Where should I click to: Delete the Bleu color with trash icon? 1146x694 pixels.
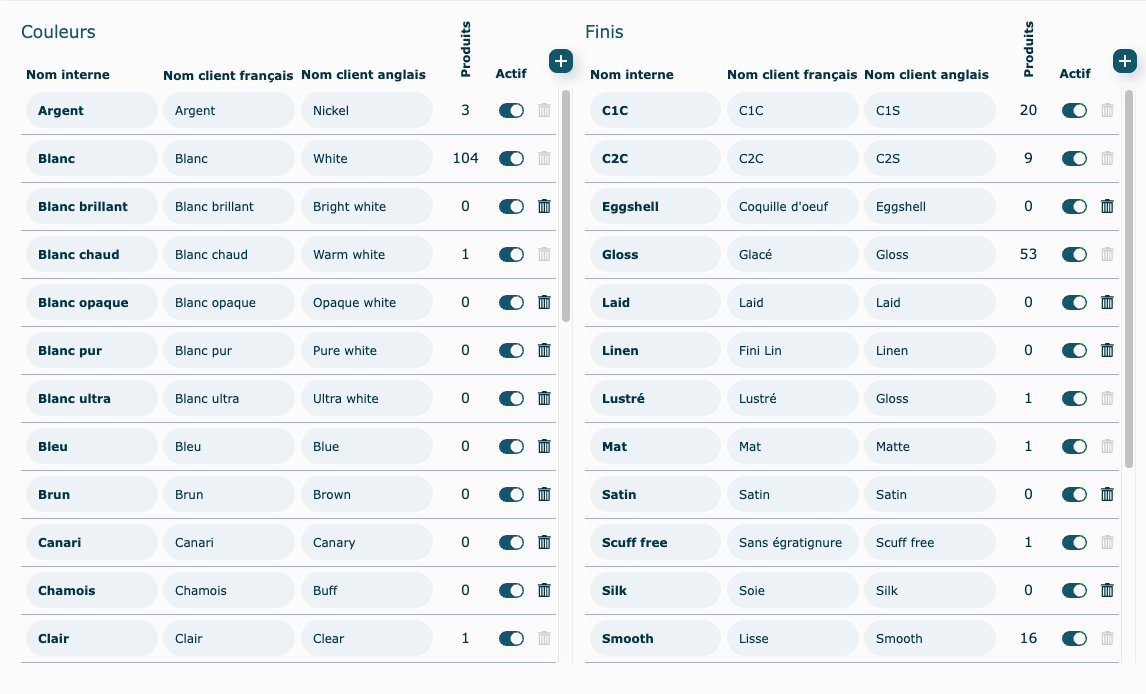544,446
